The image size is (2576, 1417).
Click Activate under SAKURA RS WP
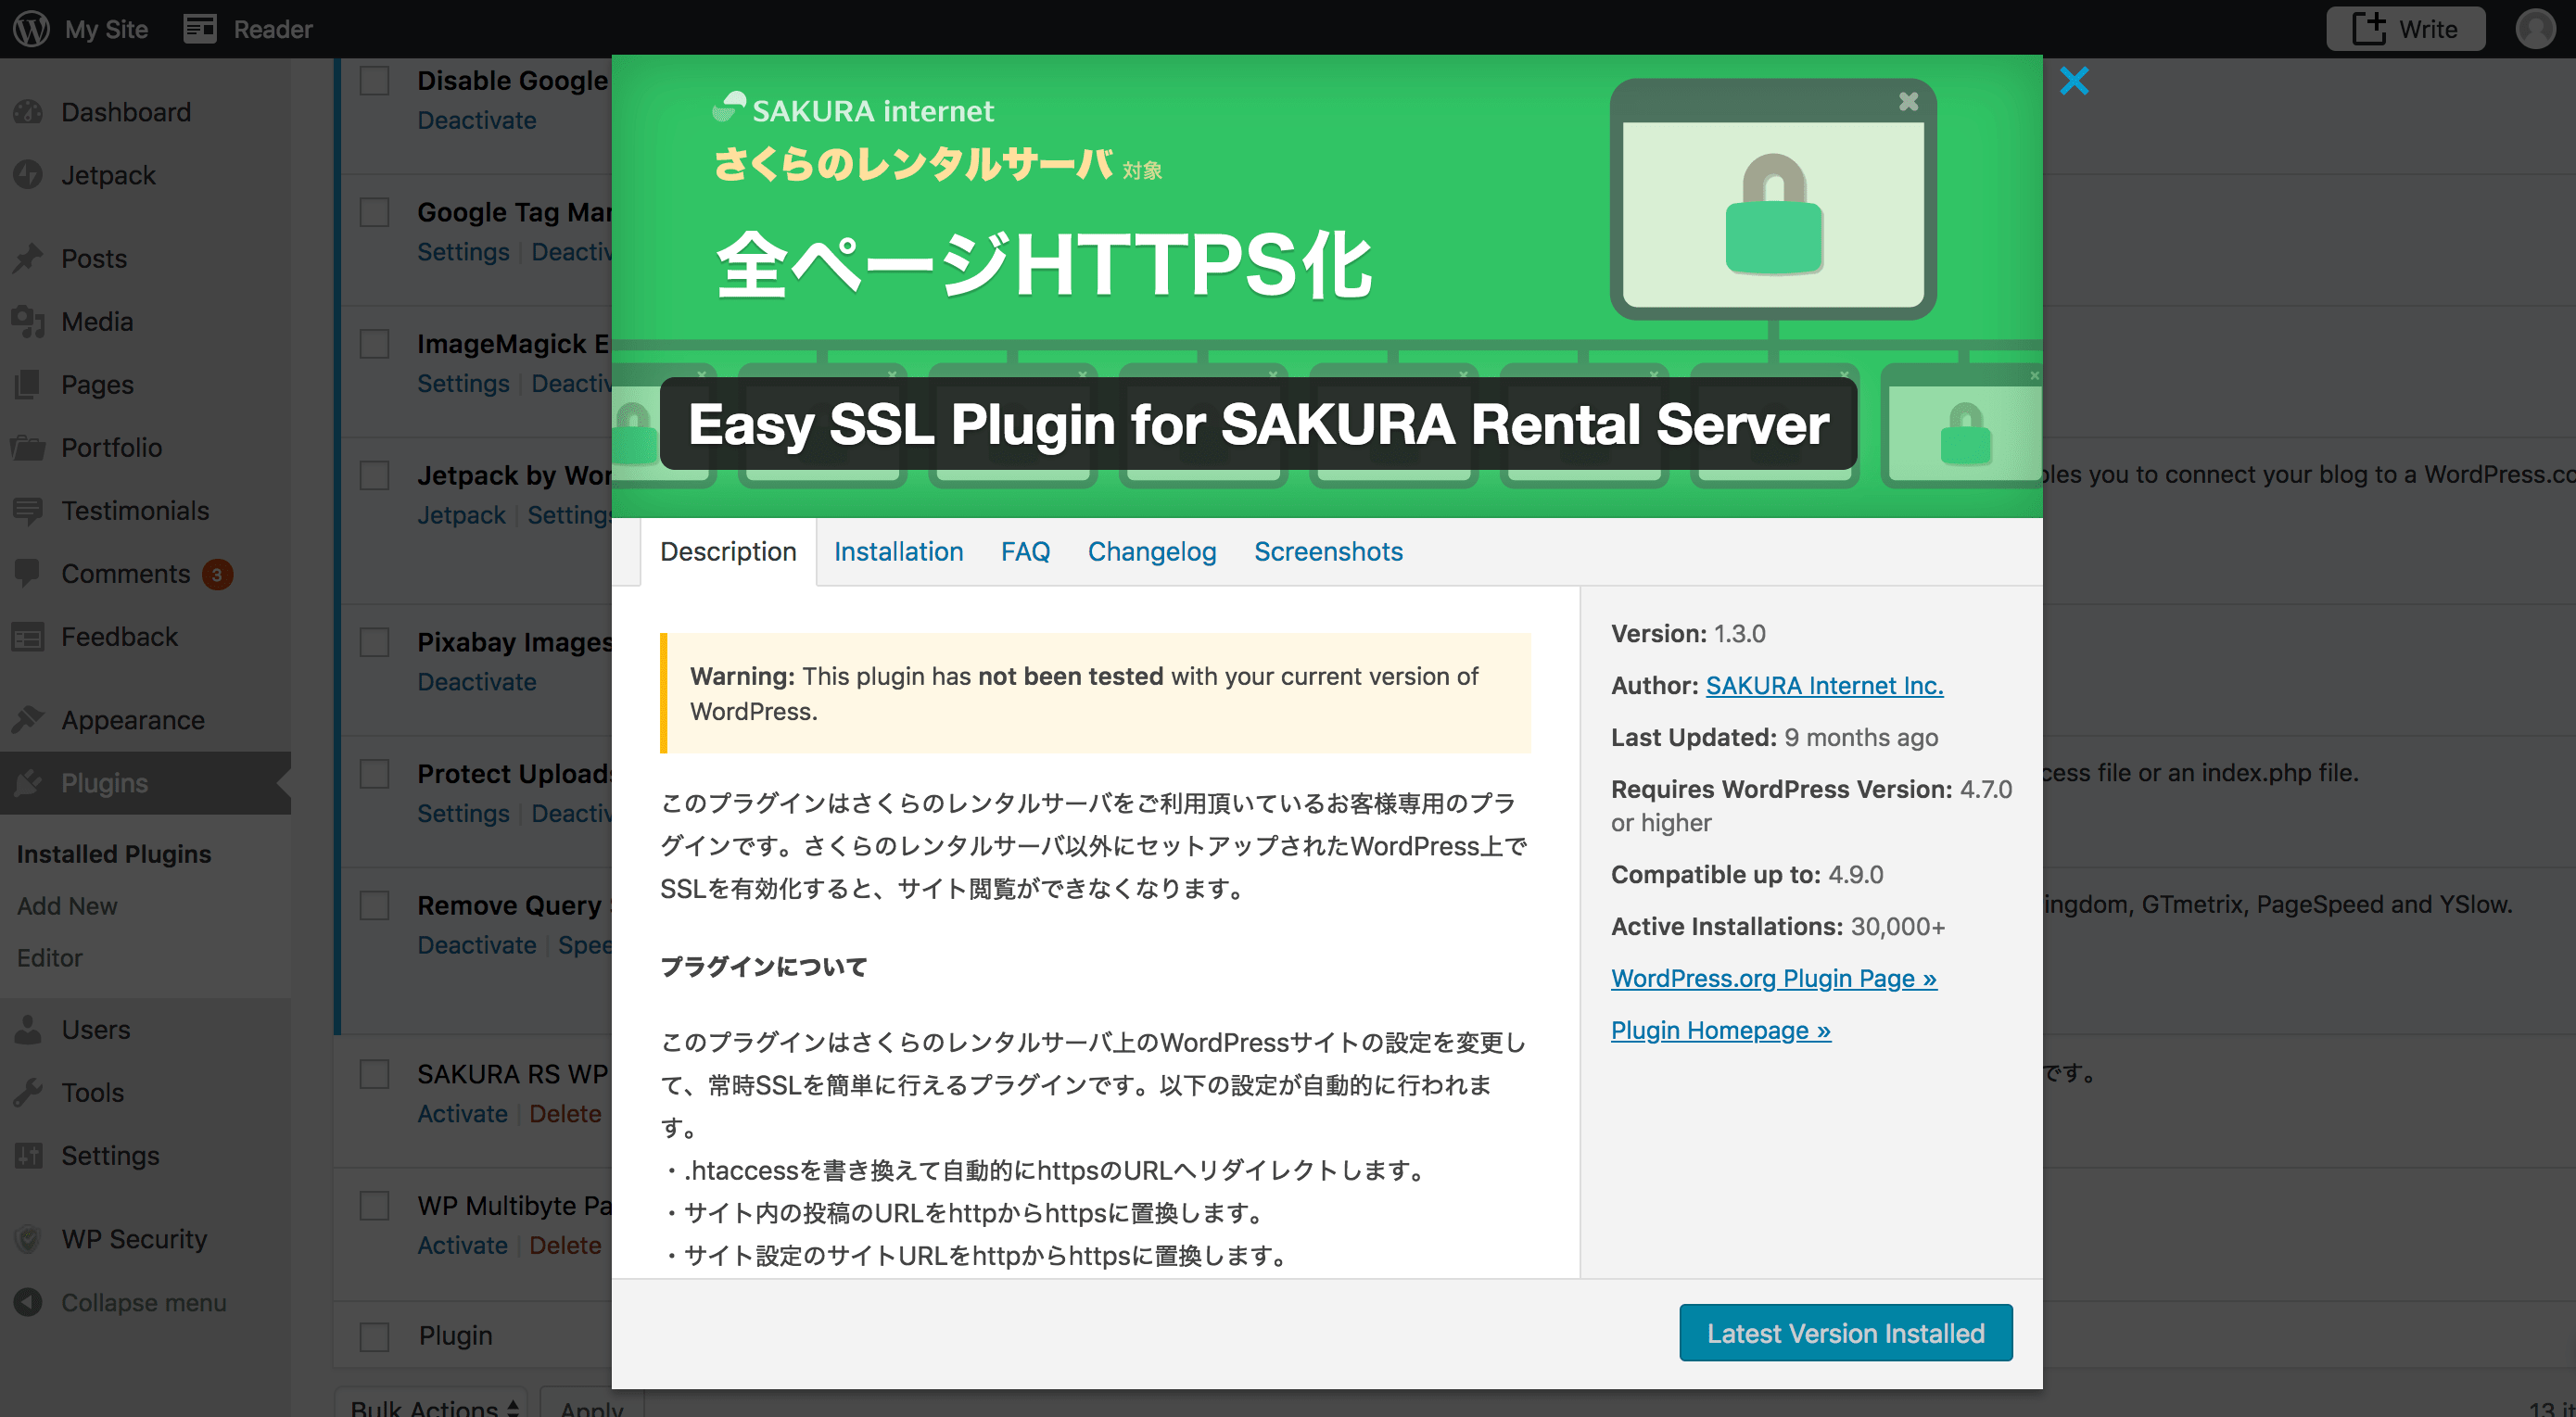pyautogui.click(x=462, y=1114)
